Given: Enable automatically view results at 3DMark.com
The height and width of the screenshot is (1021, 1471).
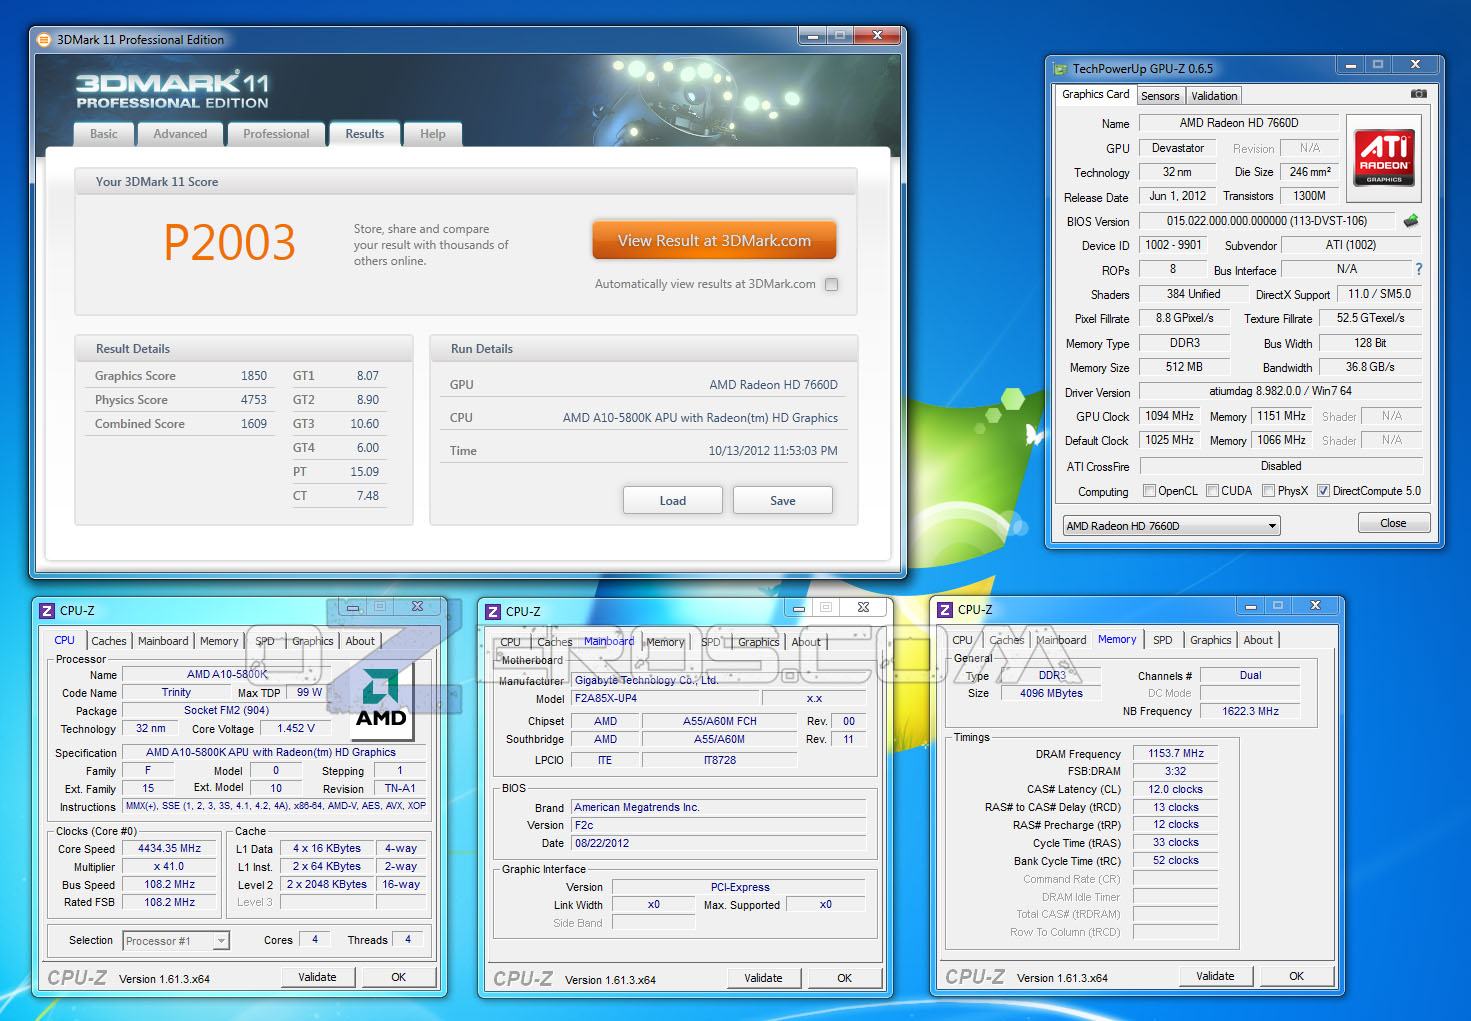Looking at the screenshot, I should (831, 284).
